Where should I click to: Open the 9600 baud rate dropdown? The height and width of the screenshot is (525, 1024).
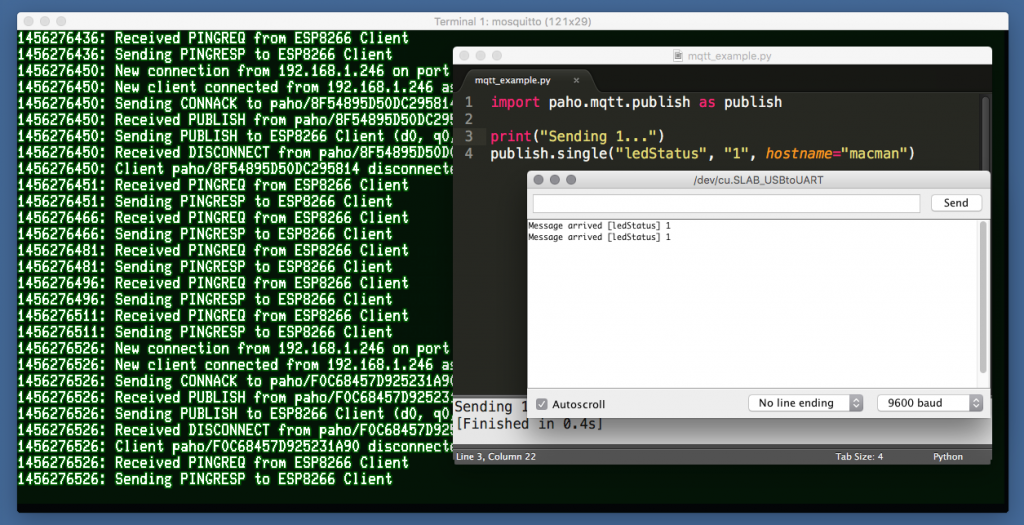(x=929, y=403)
